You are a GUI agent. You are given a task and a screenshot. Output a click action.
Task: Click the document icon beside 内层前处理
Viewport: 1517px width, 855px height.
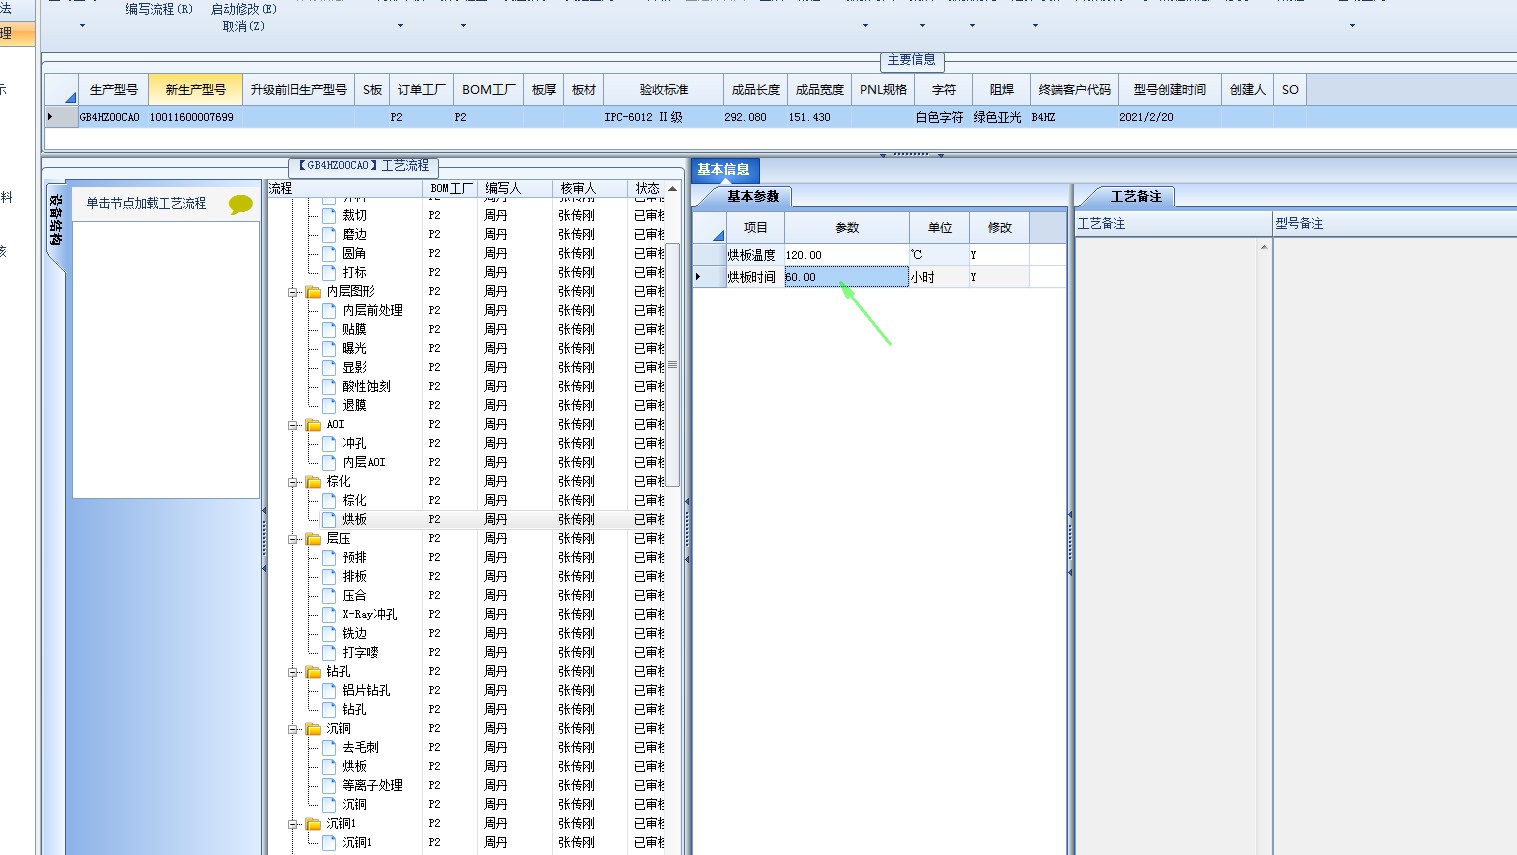(329, 310)
